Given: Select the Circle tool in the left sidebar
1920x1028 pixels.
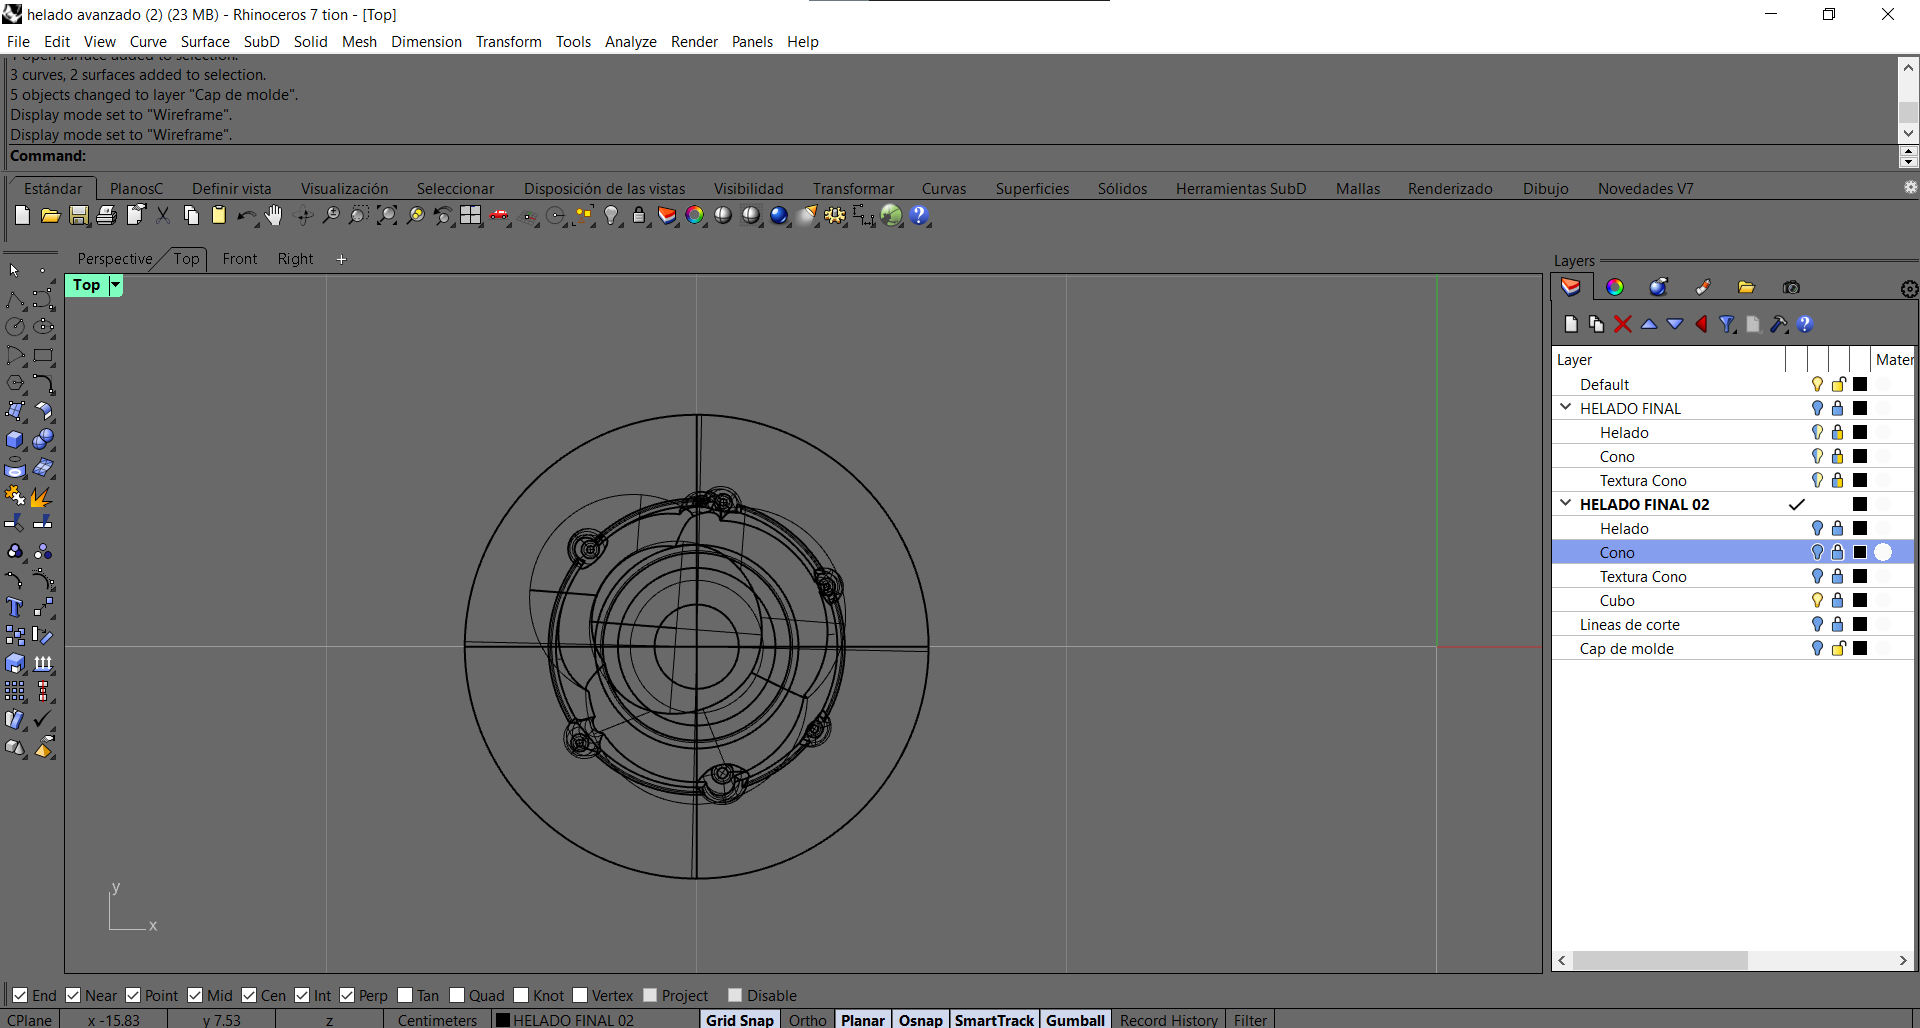Looking at the screenshot, I should pyautogui.click(x=15, y=327).
